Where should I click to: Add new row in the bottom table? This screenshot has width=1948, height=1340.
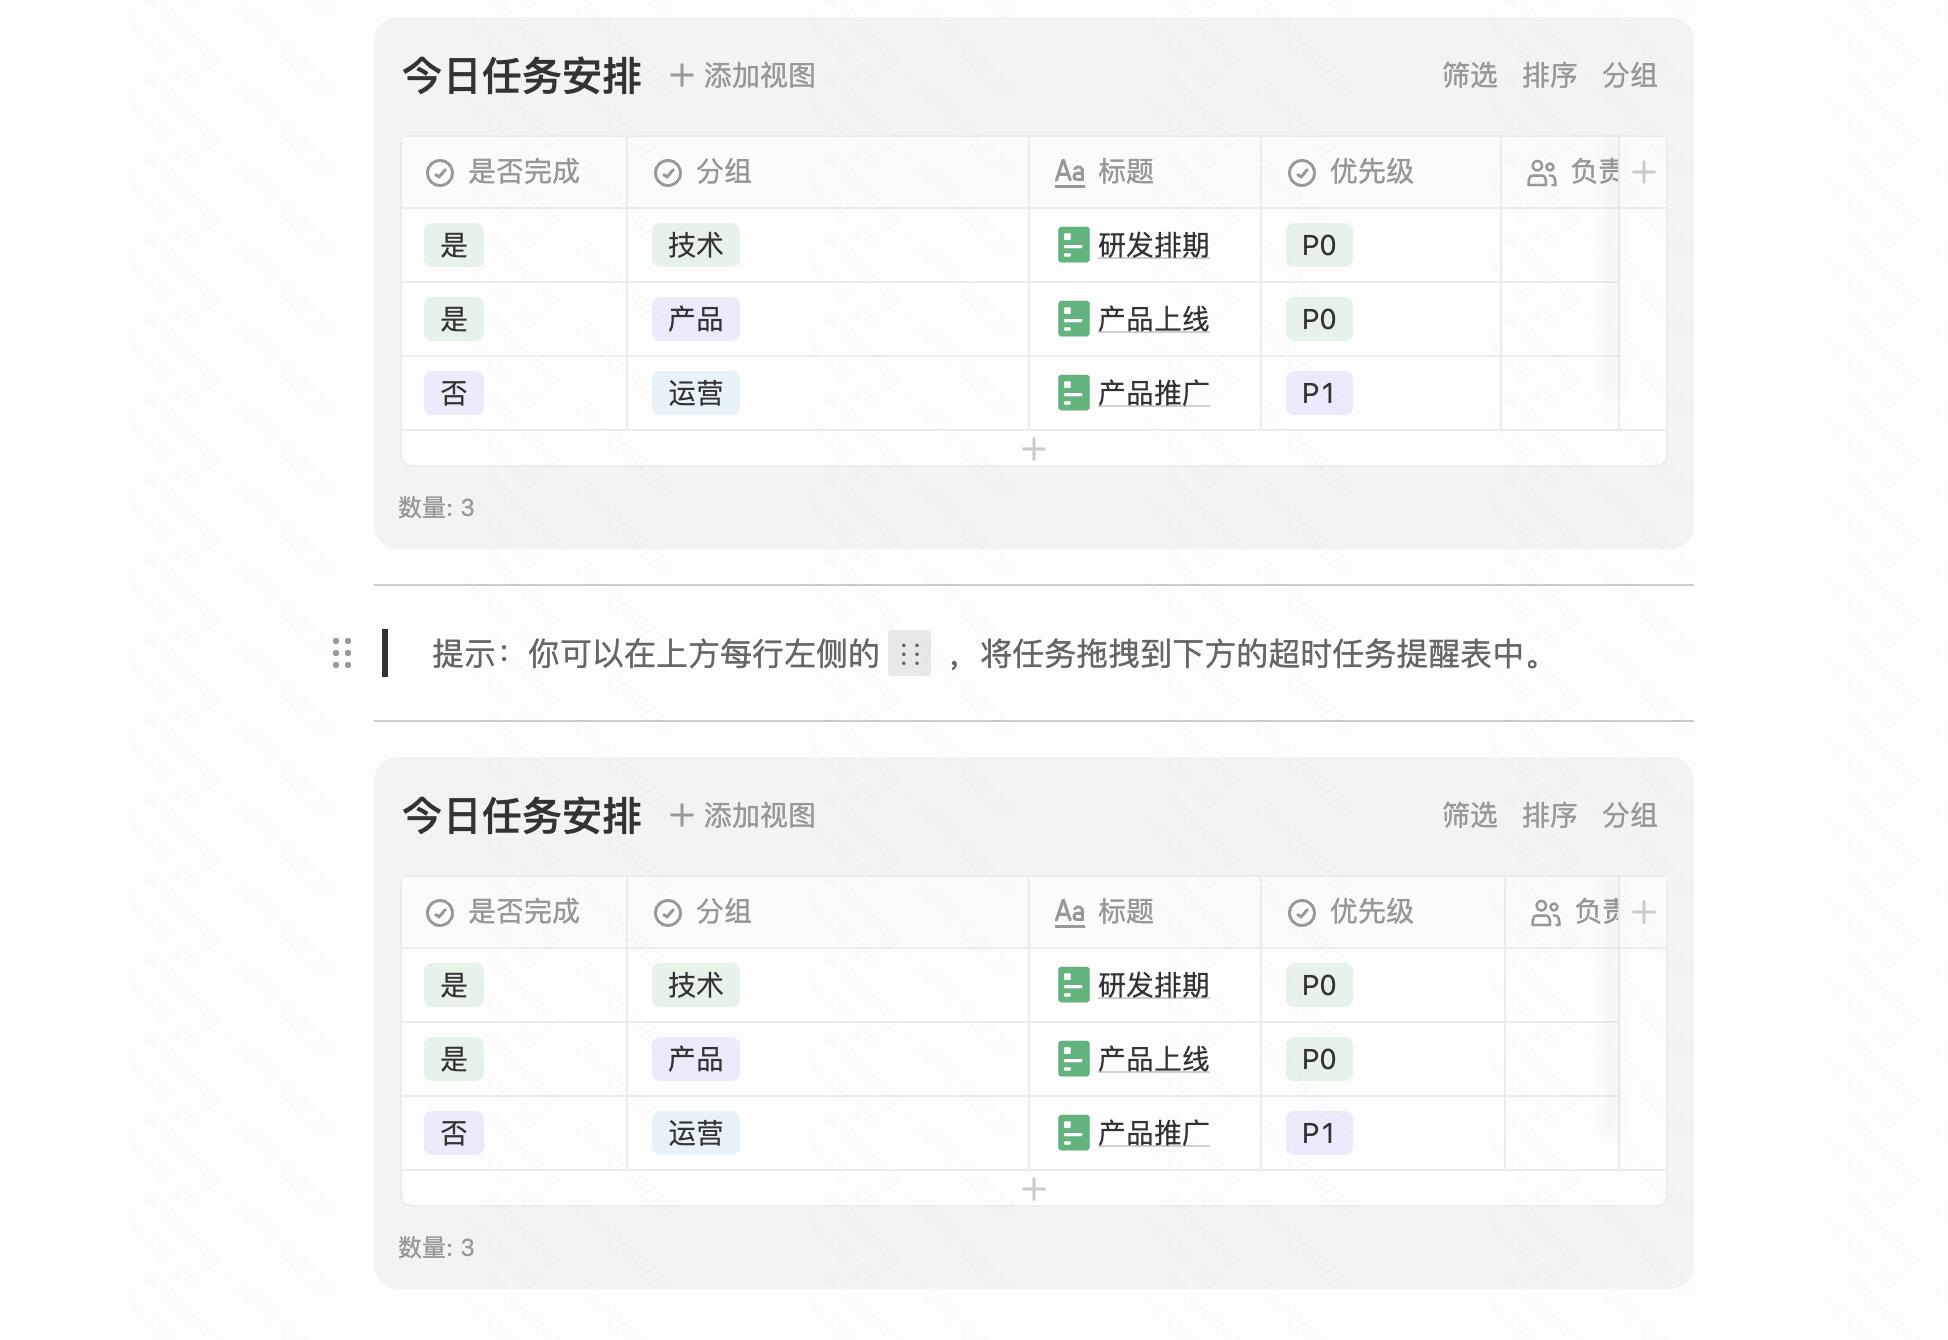pos(1033,1189)
